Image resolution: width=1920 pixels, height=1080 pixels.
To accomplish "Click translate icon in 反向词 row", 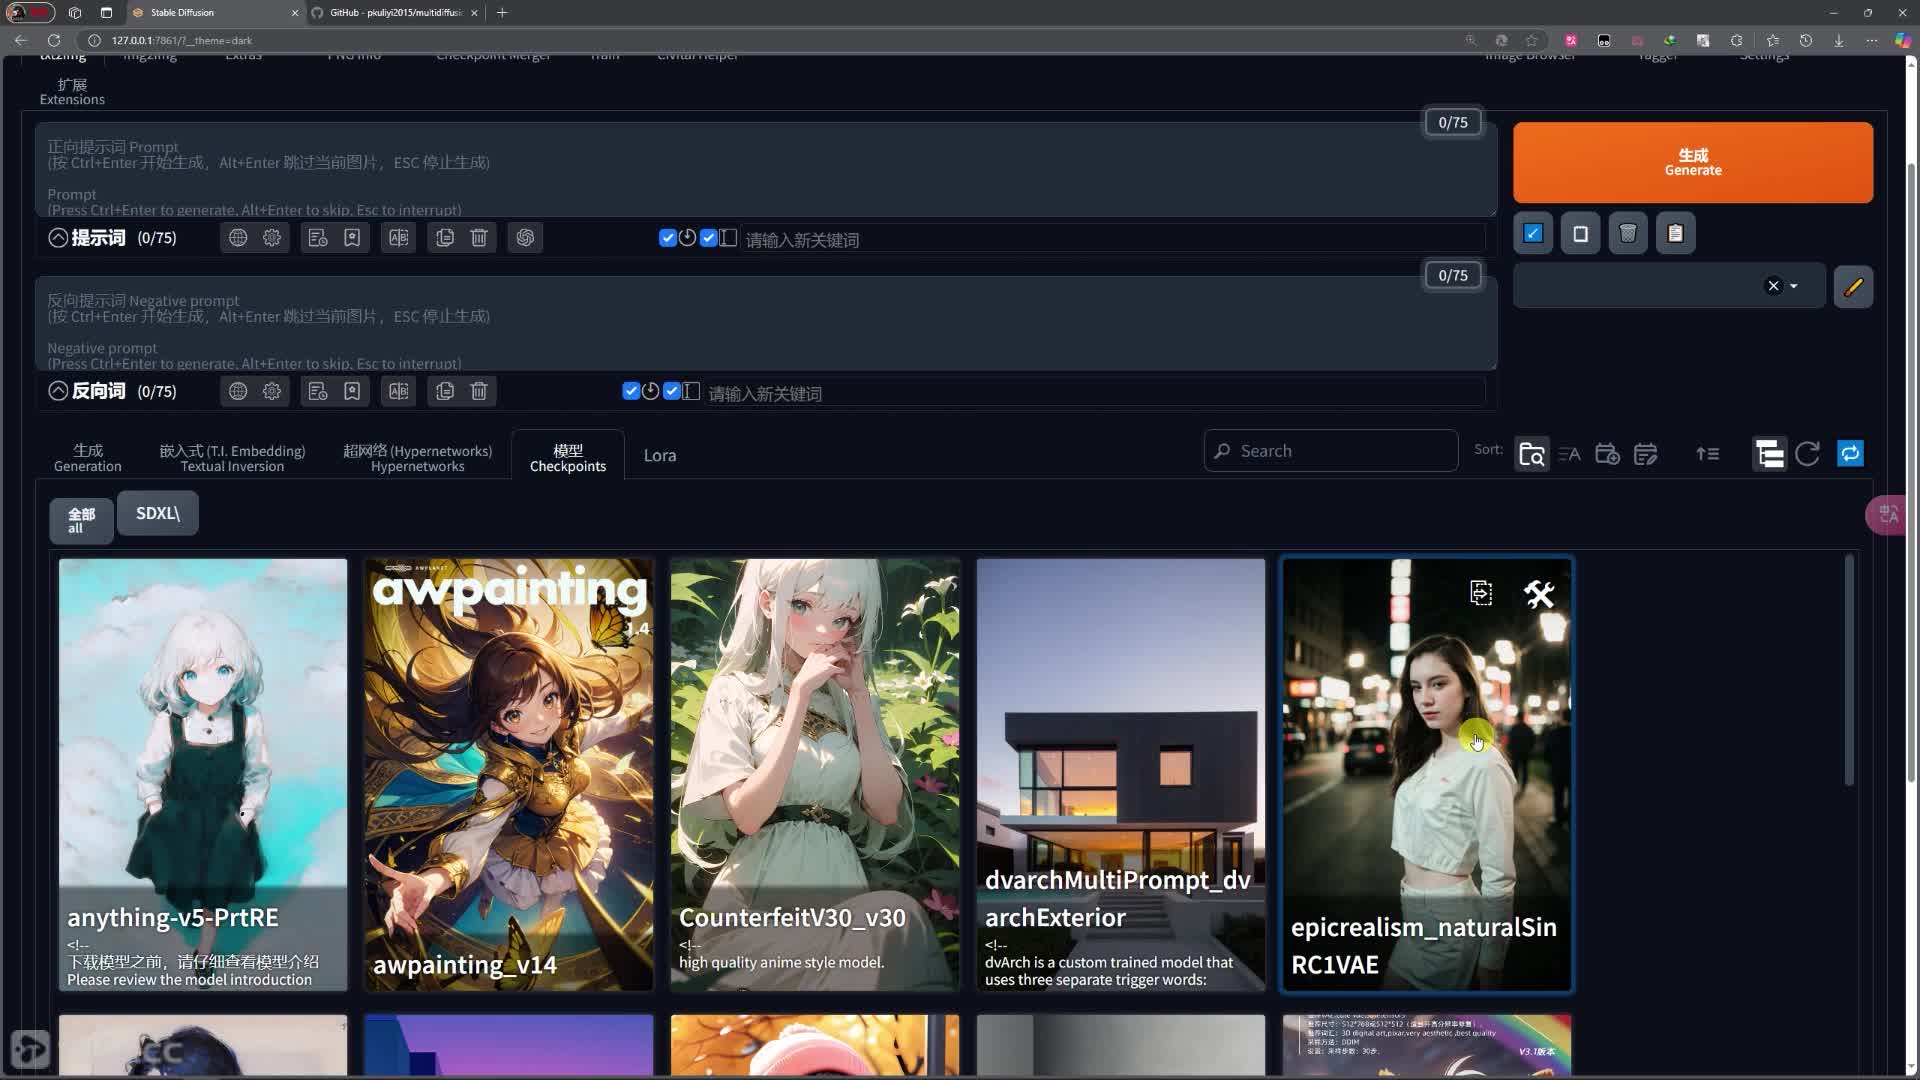I will coord(399,391).
